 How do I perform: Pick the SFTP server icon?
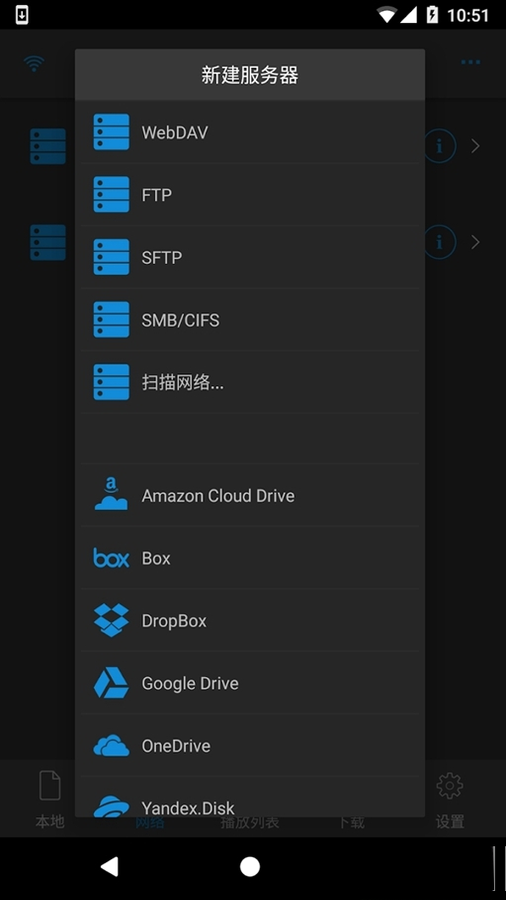(x=111, y=257)
